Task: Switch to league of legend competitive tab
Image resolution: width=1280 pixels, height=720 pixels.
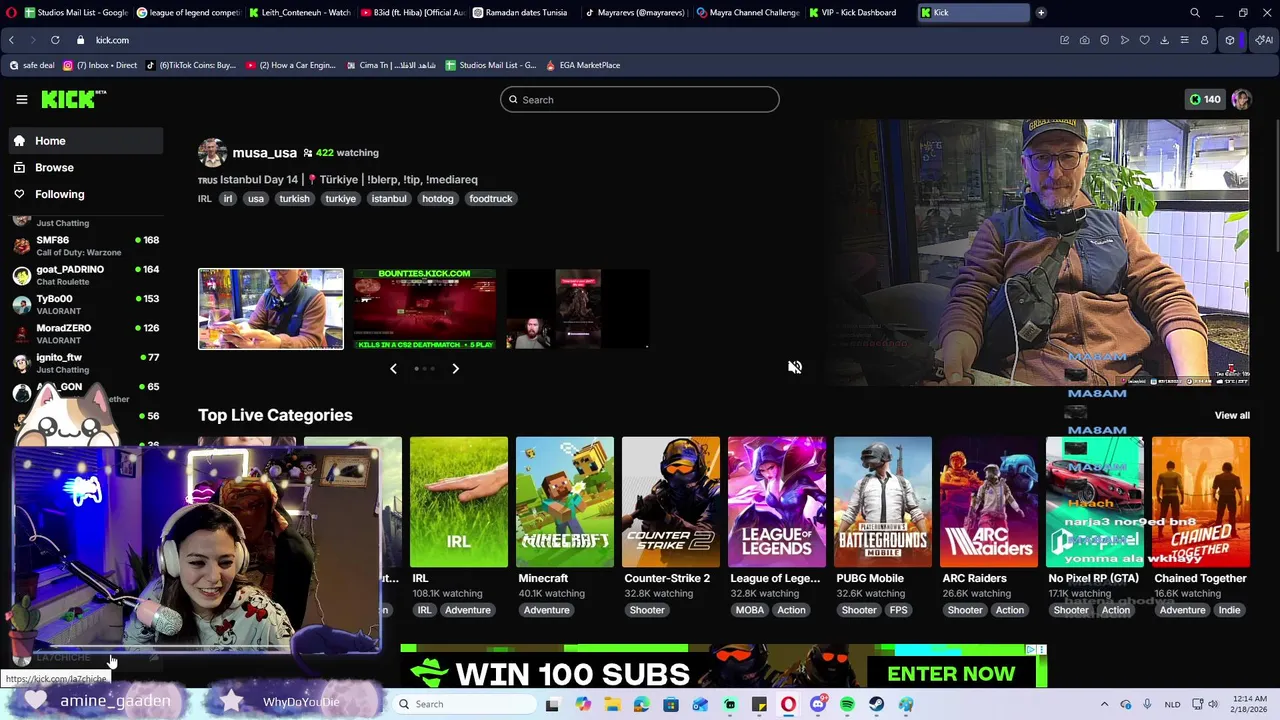Action: (188, 13)
